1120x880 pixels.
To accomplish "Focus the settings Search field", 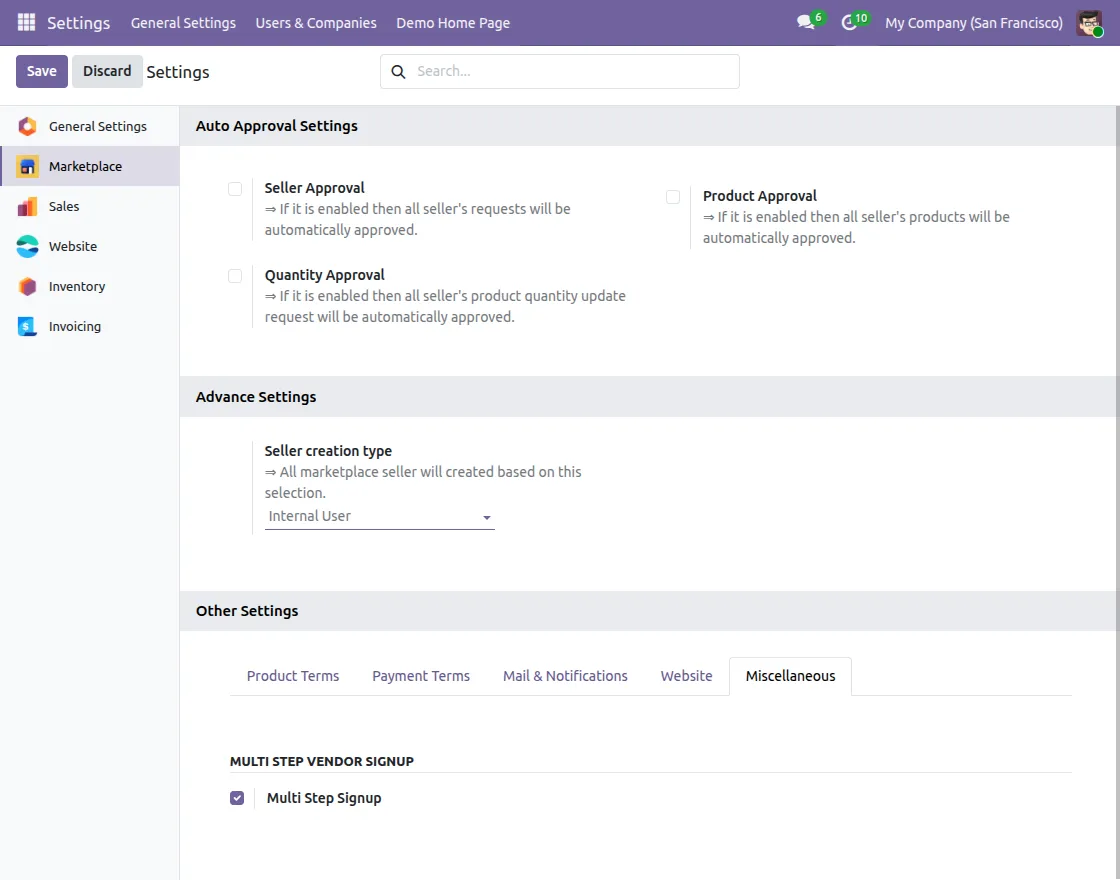I will tap(559, 71).
